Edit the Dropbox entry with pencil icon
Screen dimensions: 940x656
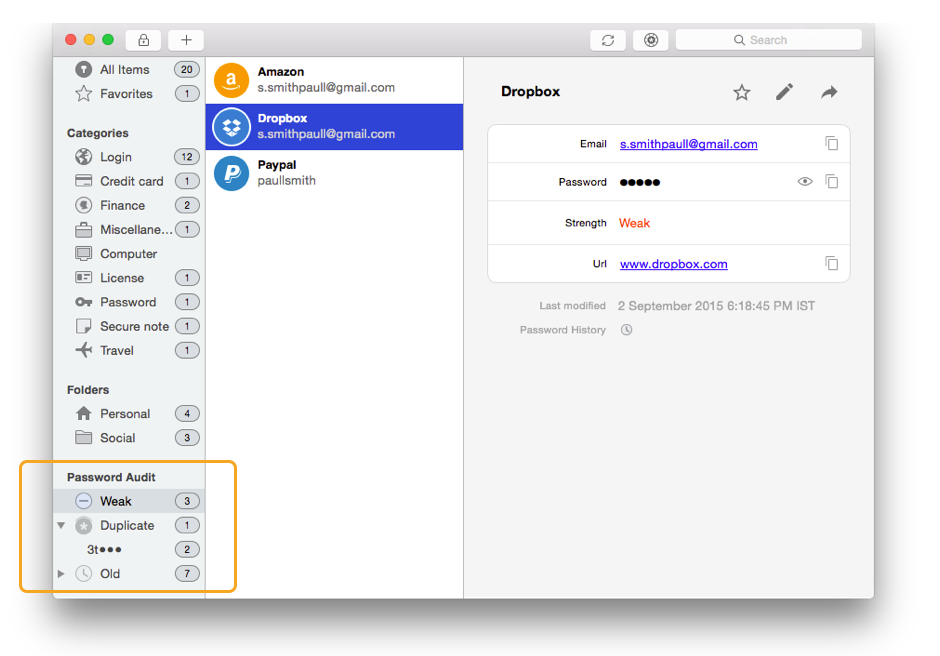pos(785,92)
